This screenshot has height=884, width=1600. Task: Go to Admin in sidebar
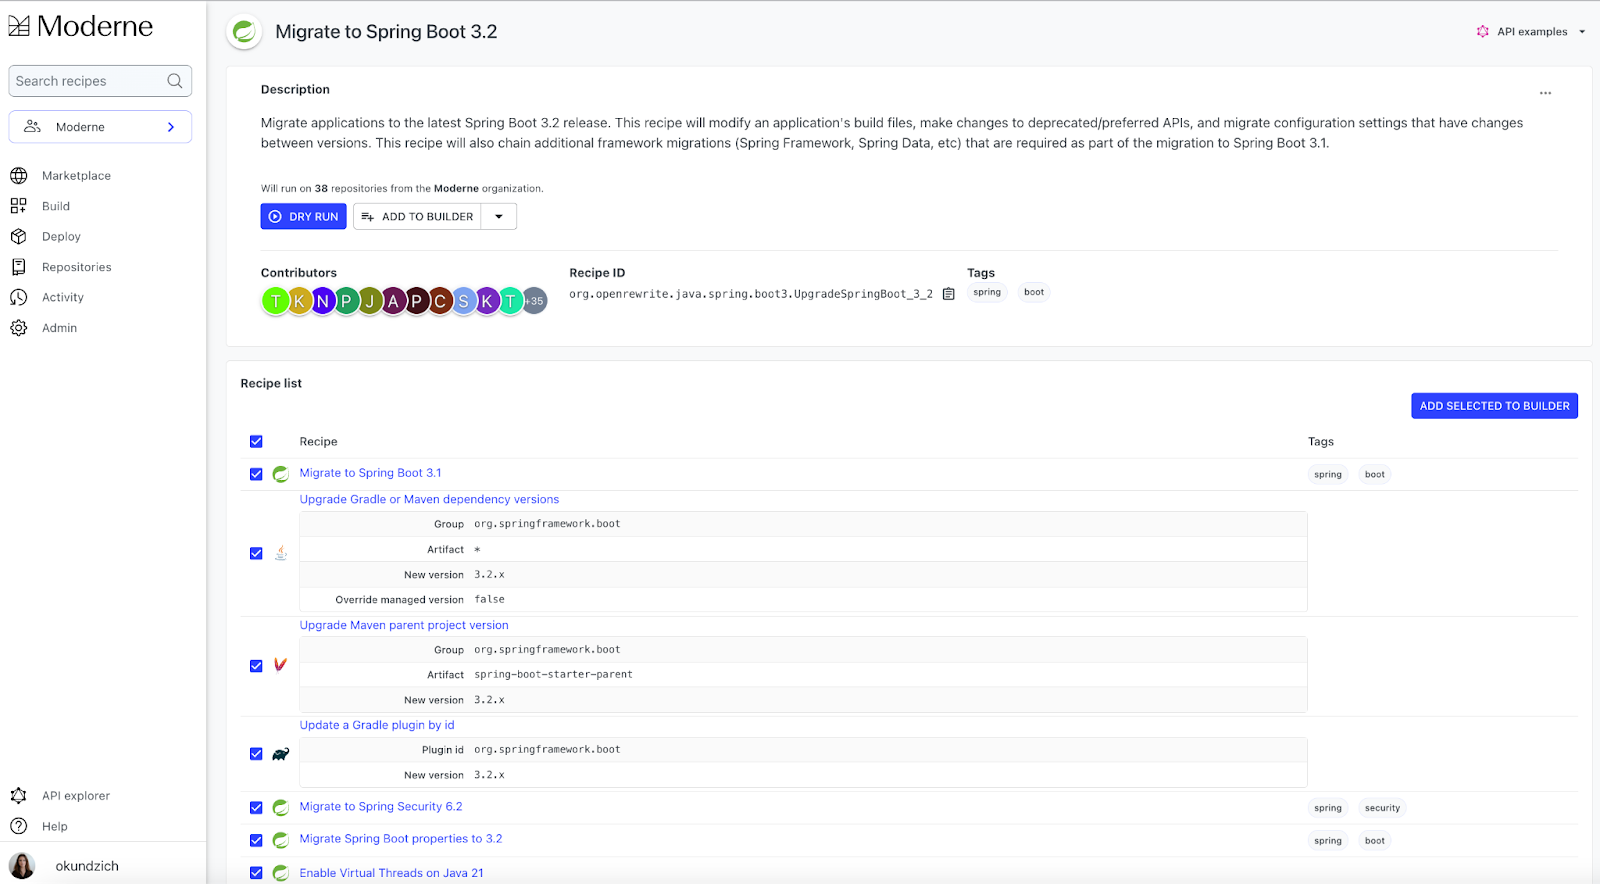[x=60, y=328]
